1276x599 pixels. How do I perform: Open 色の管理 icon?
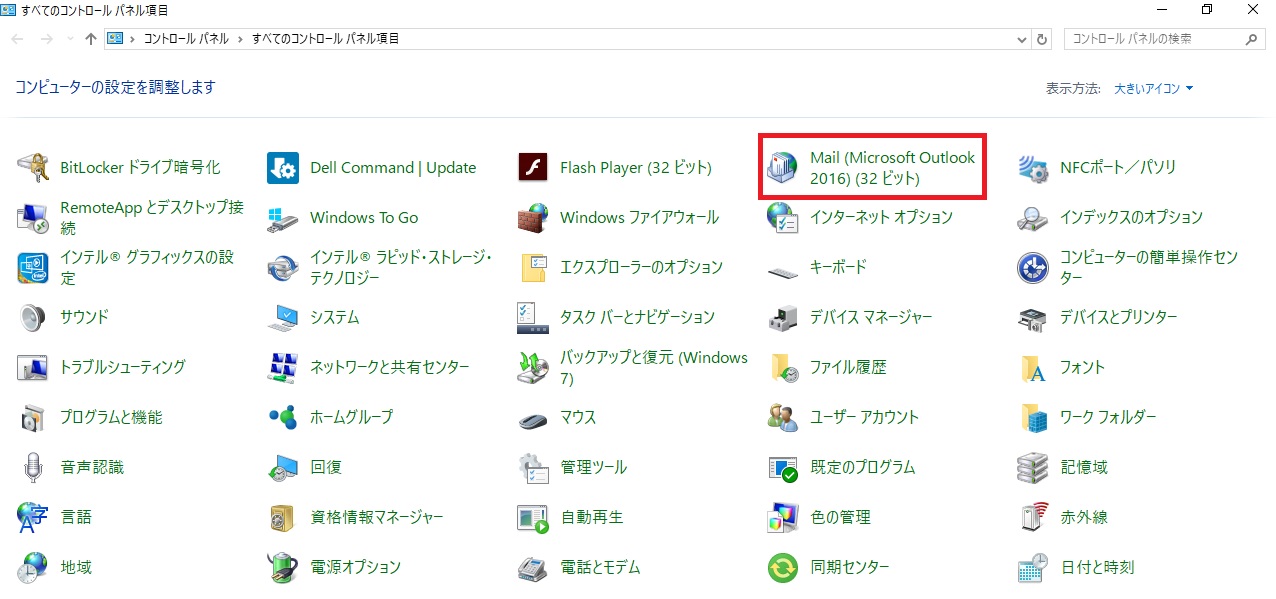pyautogui.click(x=783, y=518)
